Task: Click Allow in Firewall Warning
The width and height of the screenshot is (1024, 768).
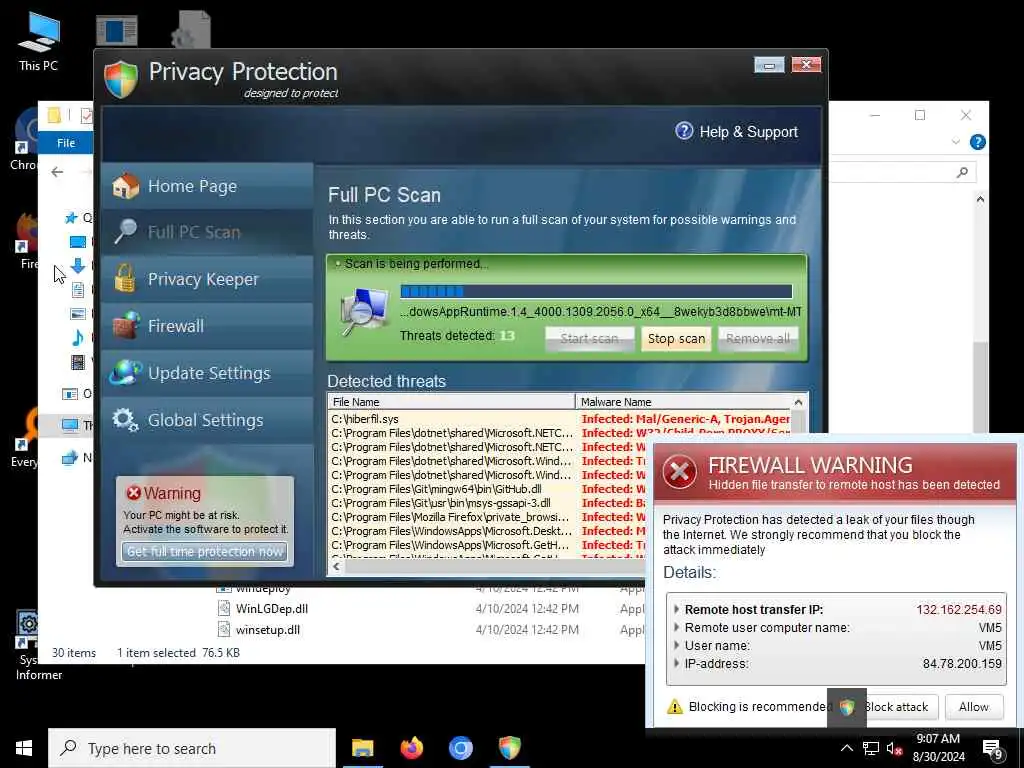Action: [x=973, y=707]
